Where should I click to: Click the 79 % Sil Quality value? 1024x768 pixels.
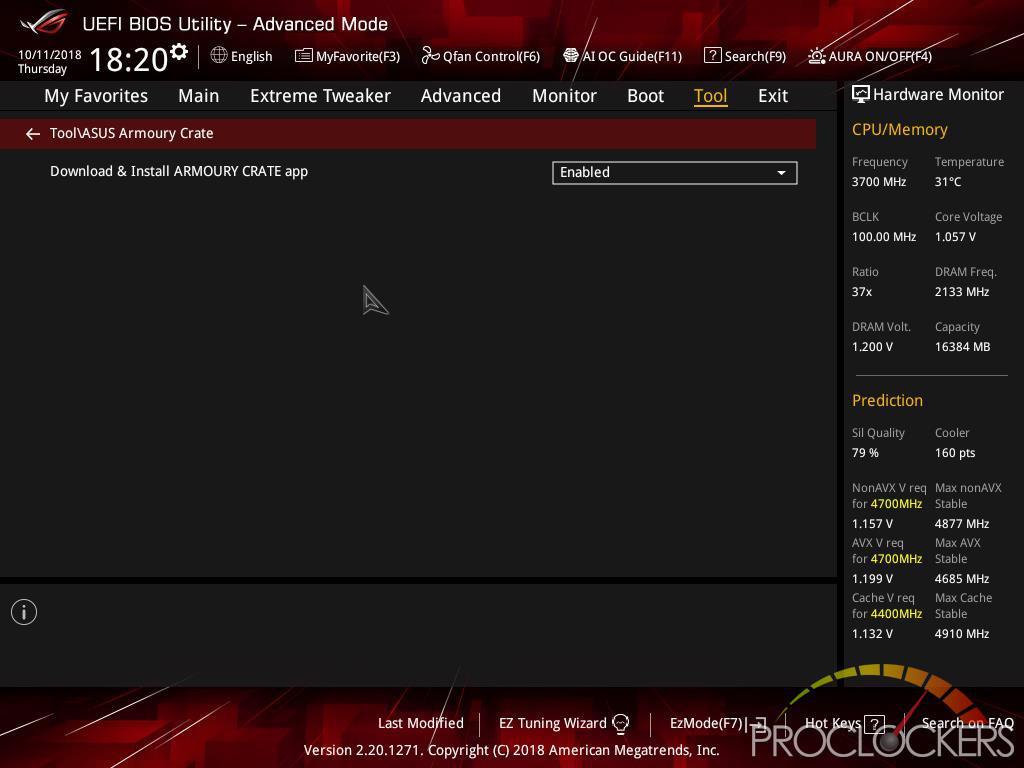point(865,453)
